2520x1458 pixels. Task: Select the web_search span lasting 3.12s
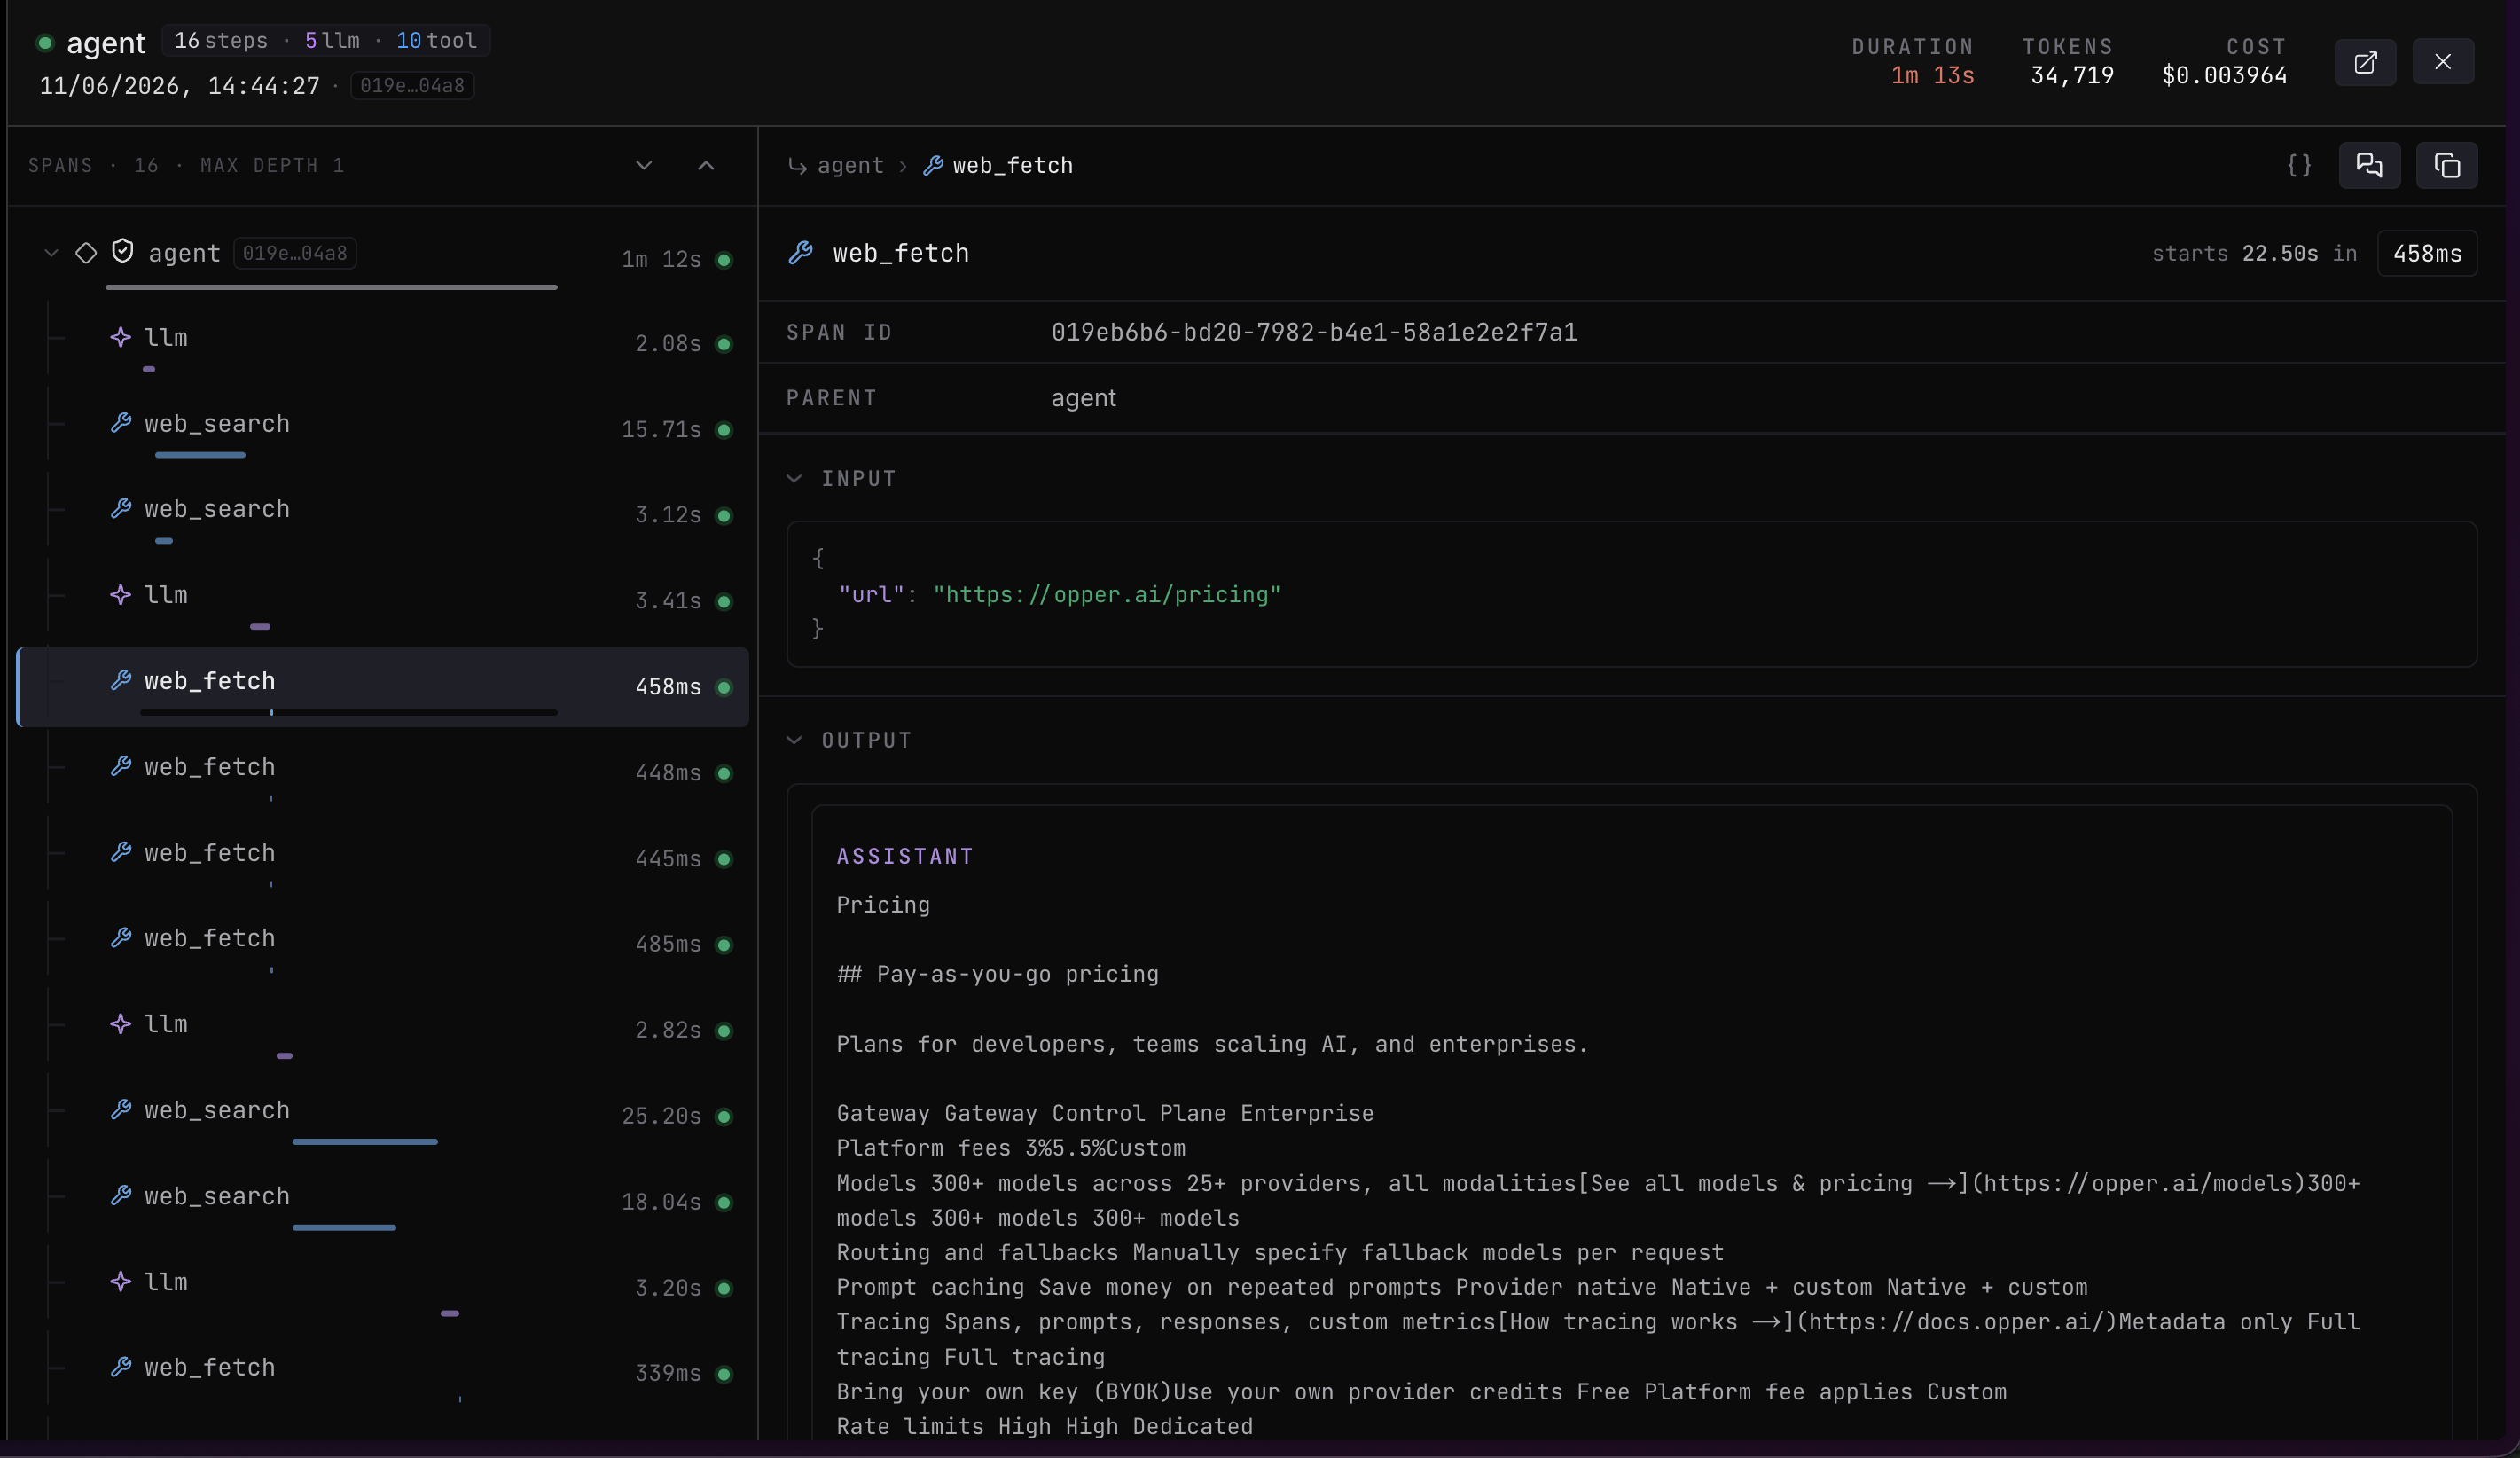click(x=383, y=515)
